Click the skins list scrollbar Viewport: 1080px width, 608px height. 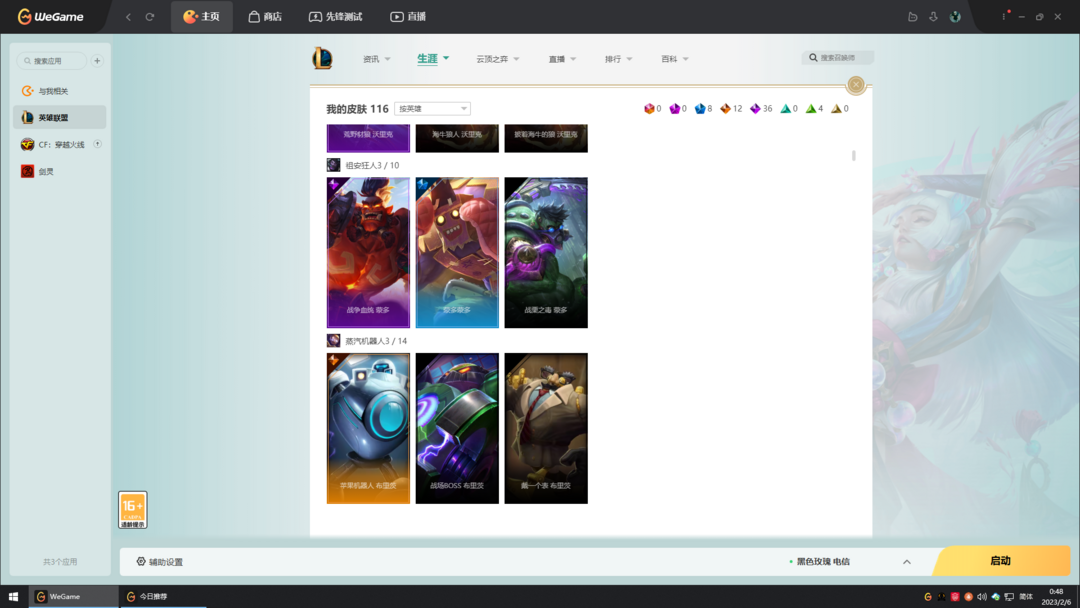(x=853, y=156)
